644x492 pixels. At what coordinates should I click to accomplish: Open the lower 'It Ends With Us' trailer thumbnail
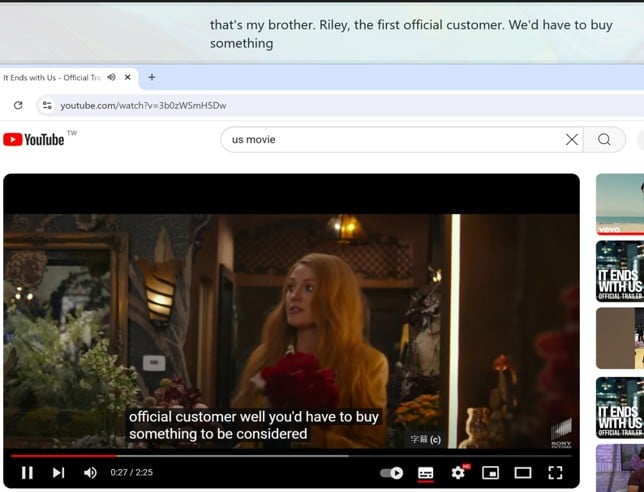coord(620,407)
